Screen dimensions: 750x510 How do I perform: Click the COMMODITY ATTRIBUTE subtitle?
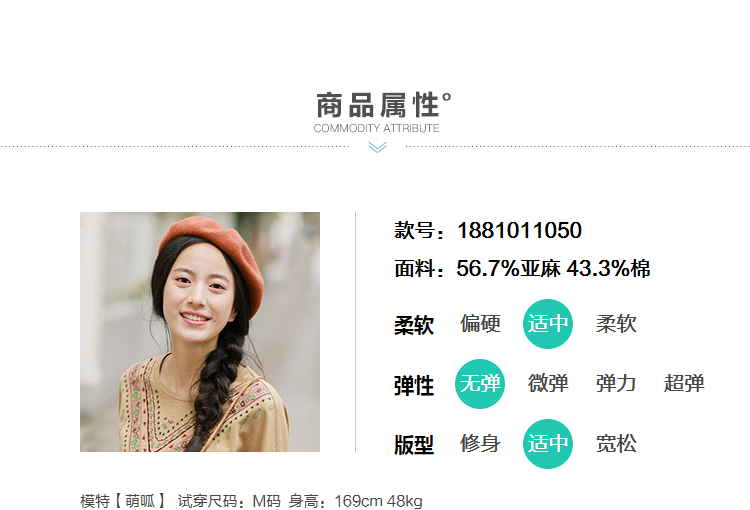(376, 128)
